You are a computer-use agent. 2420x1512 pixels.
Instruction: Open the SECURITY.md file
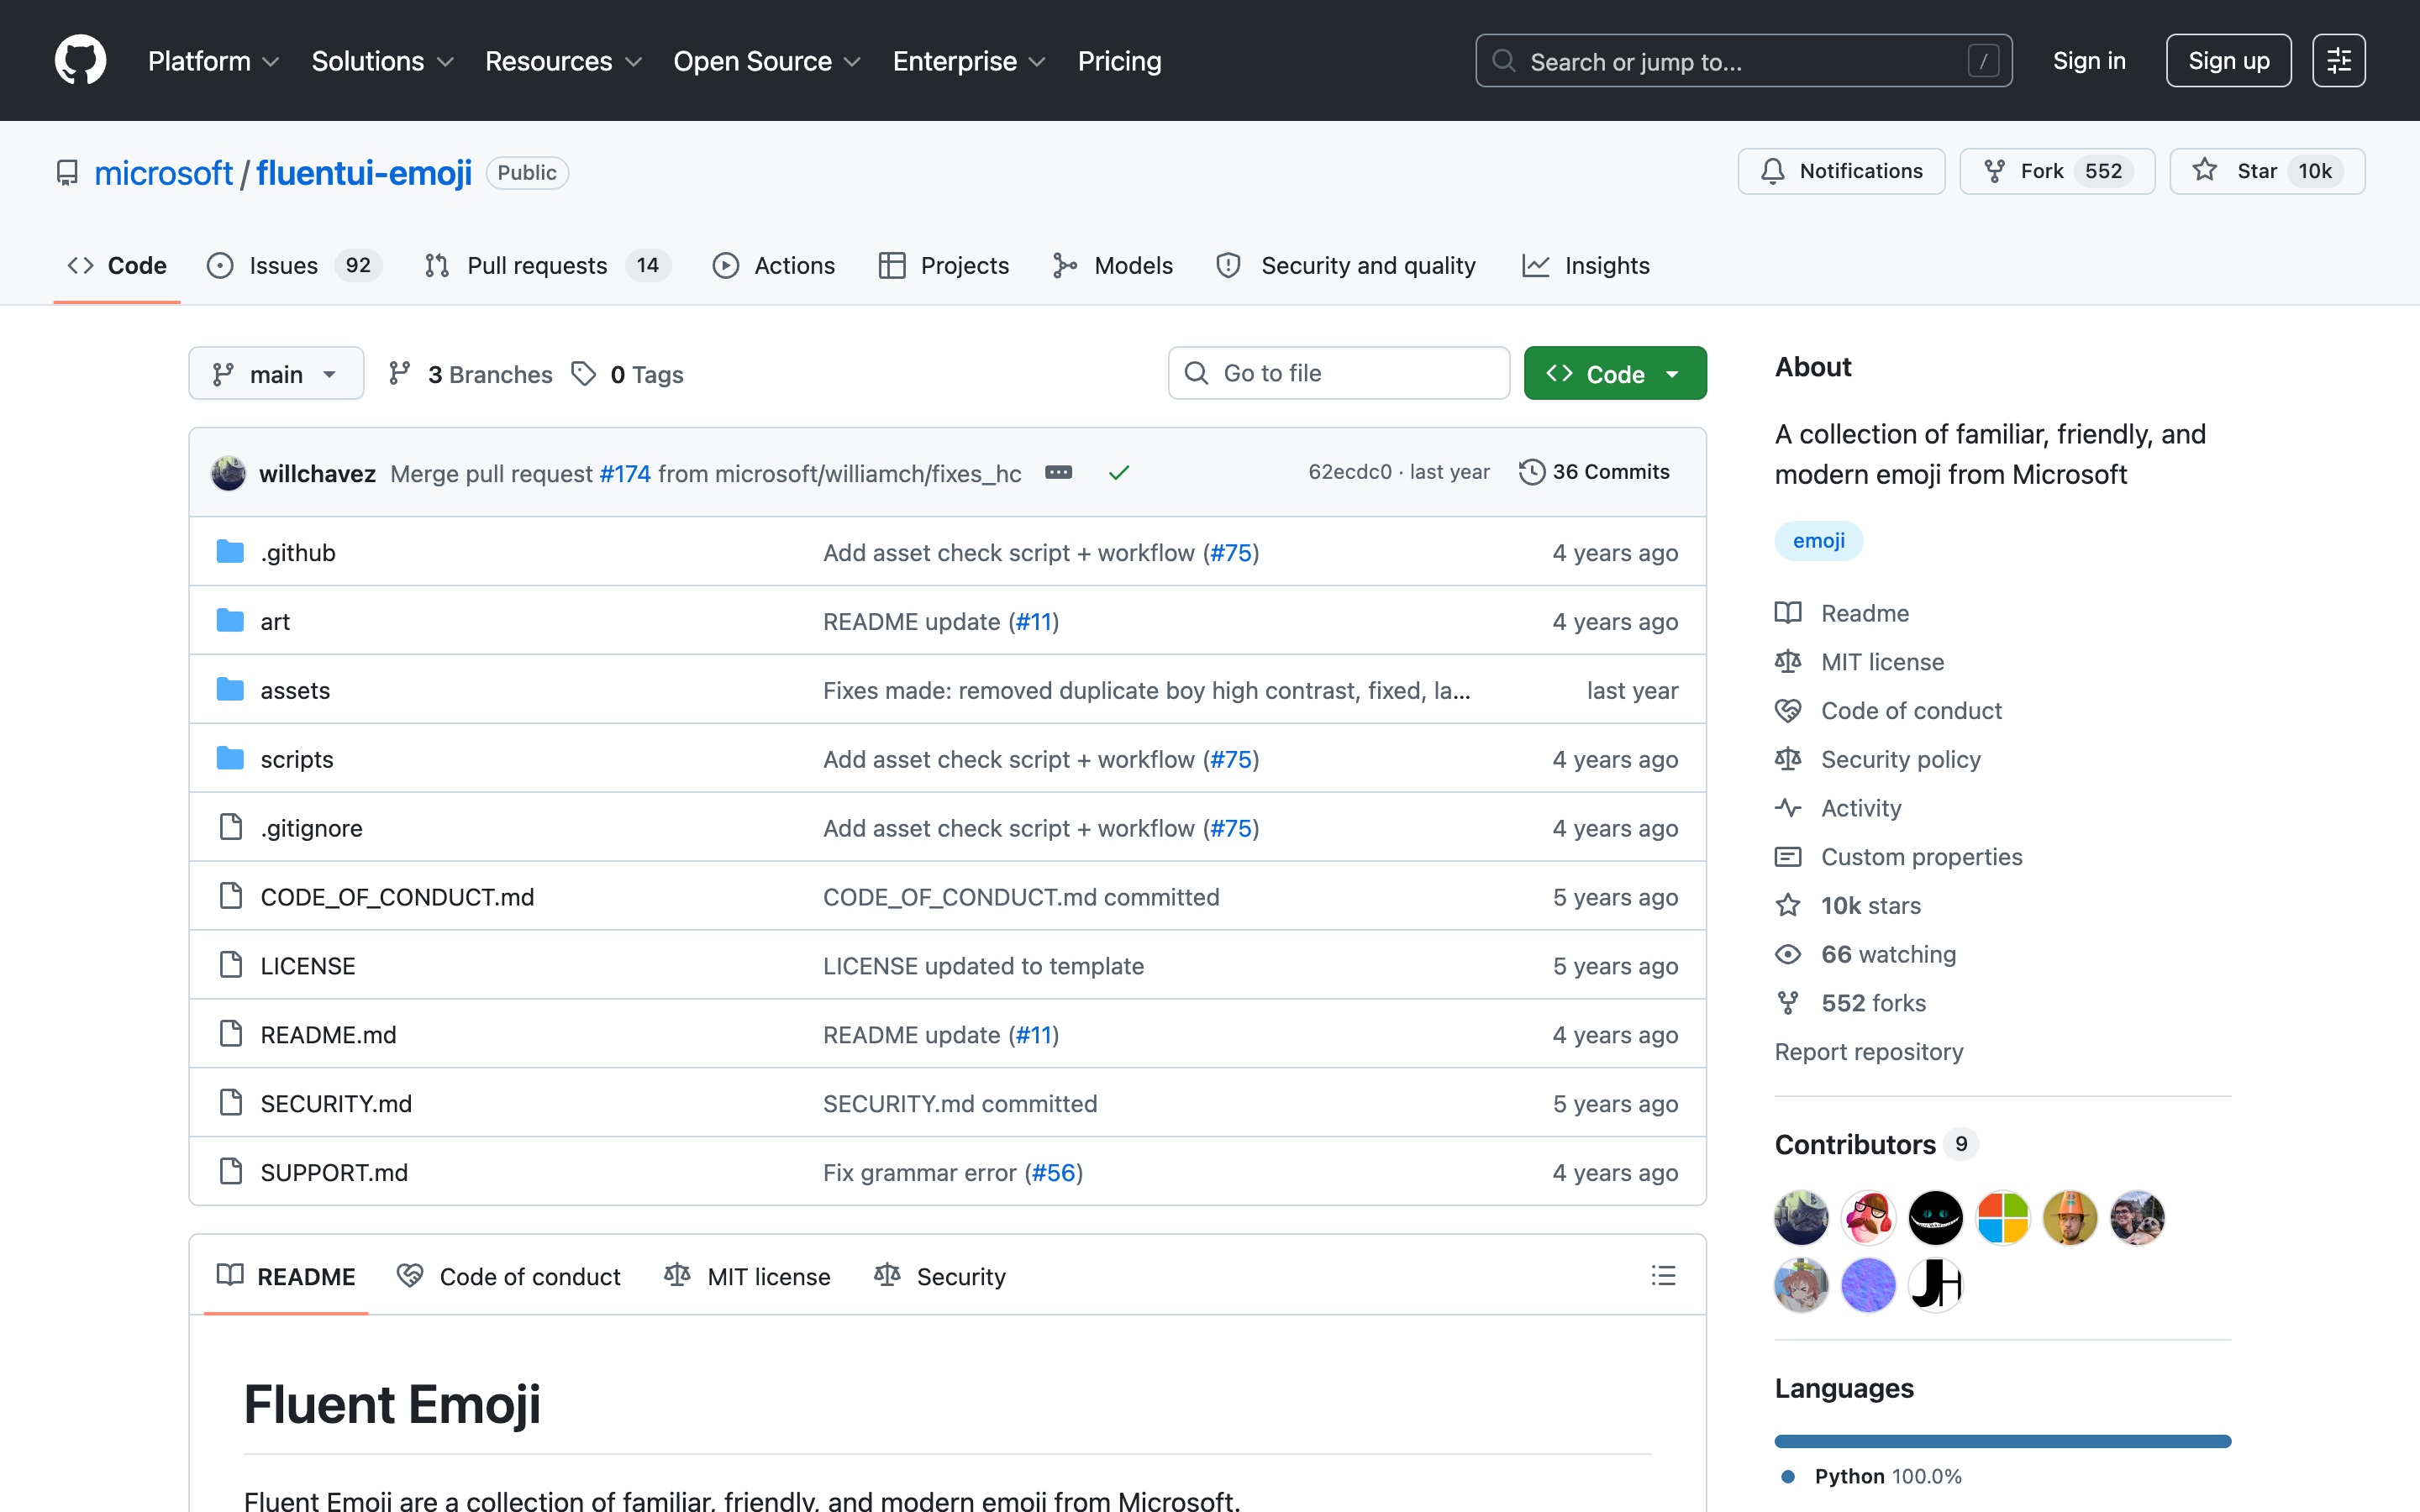click(x=336, y=1103)
